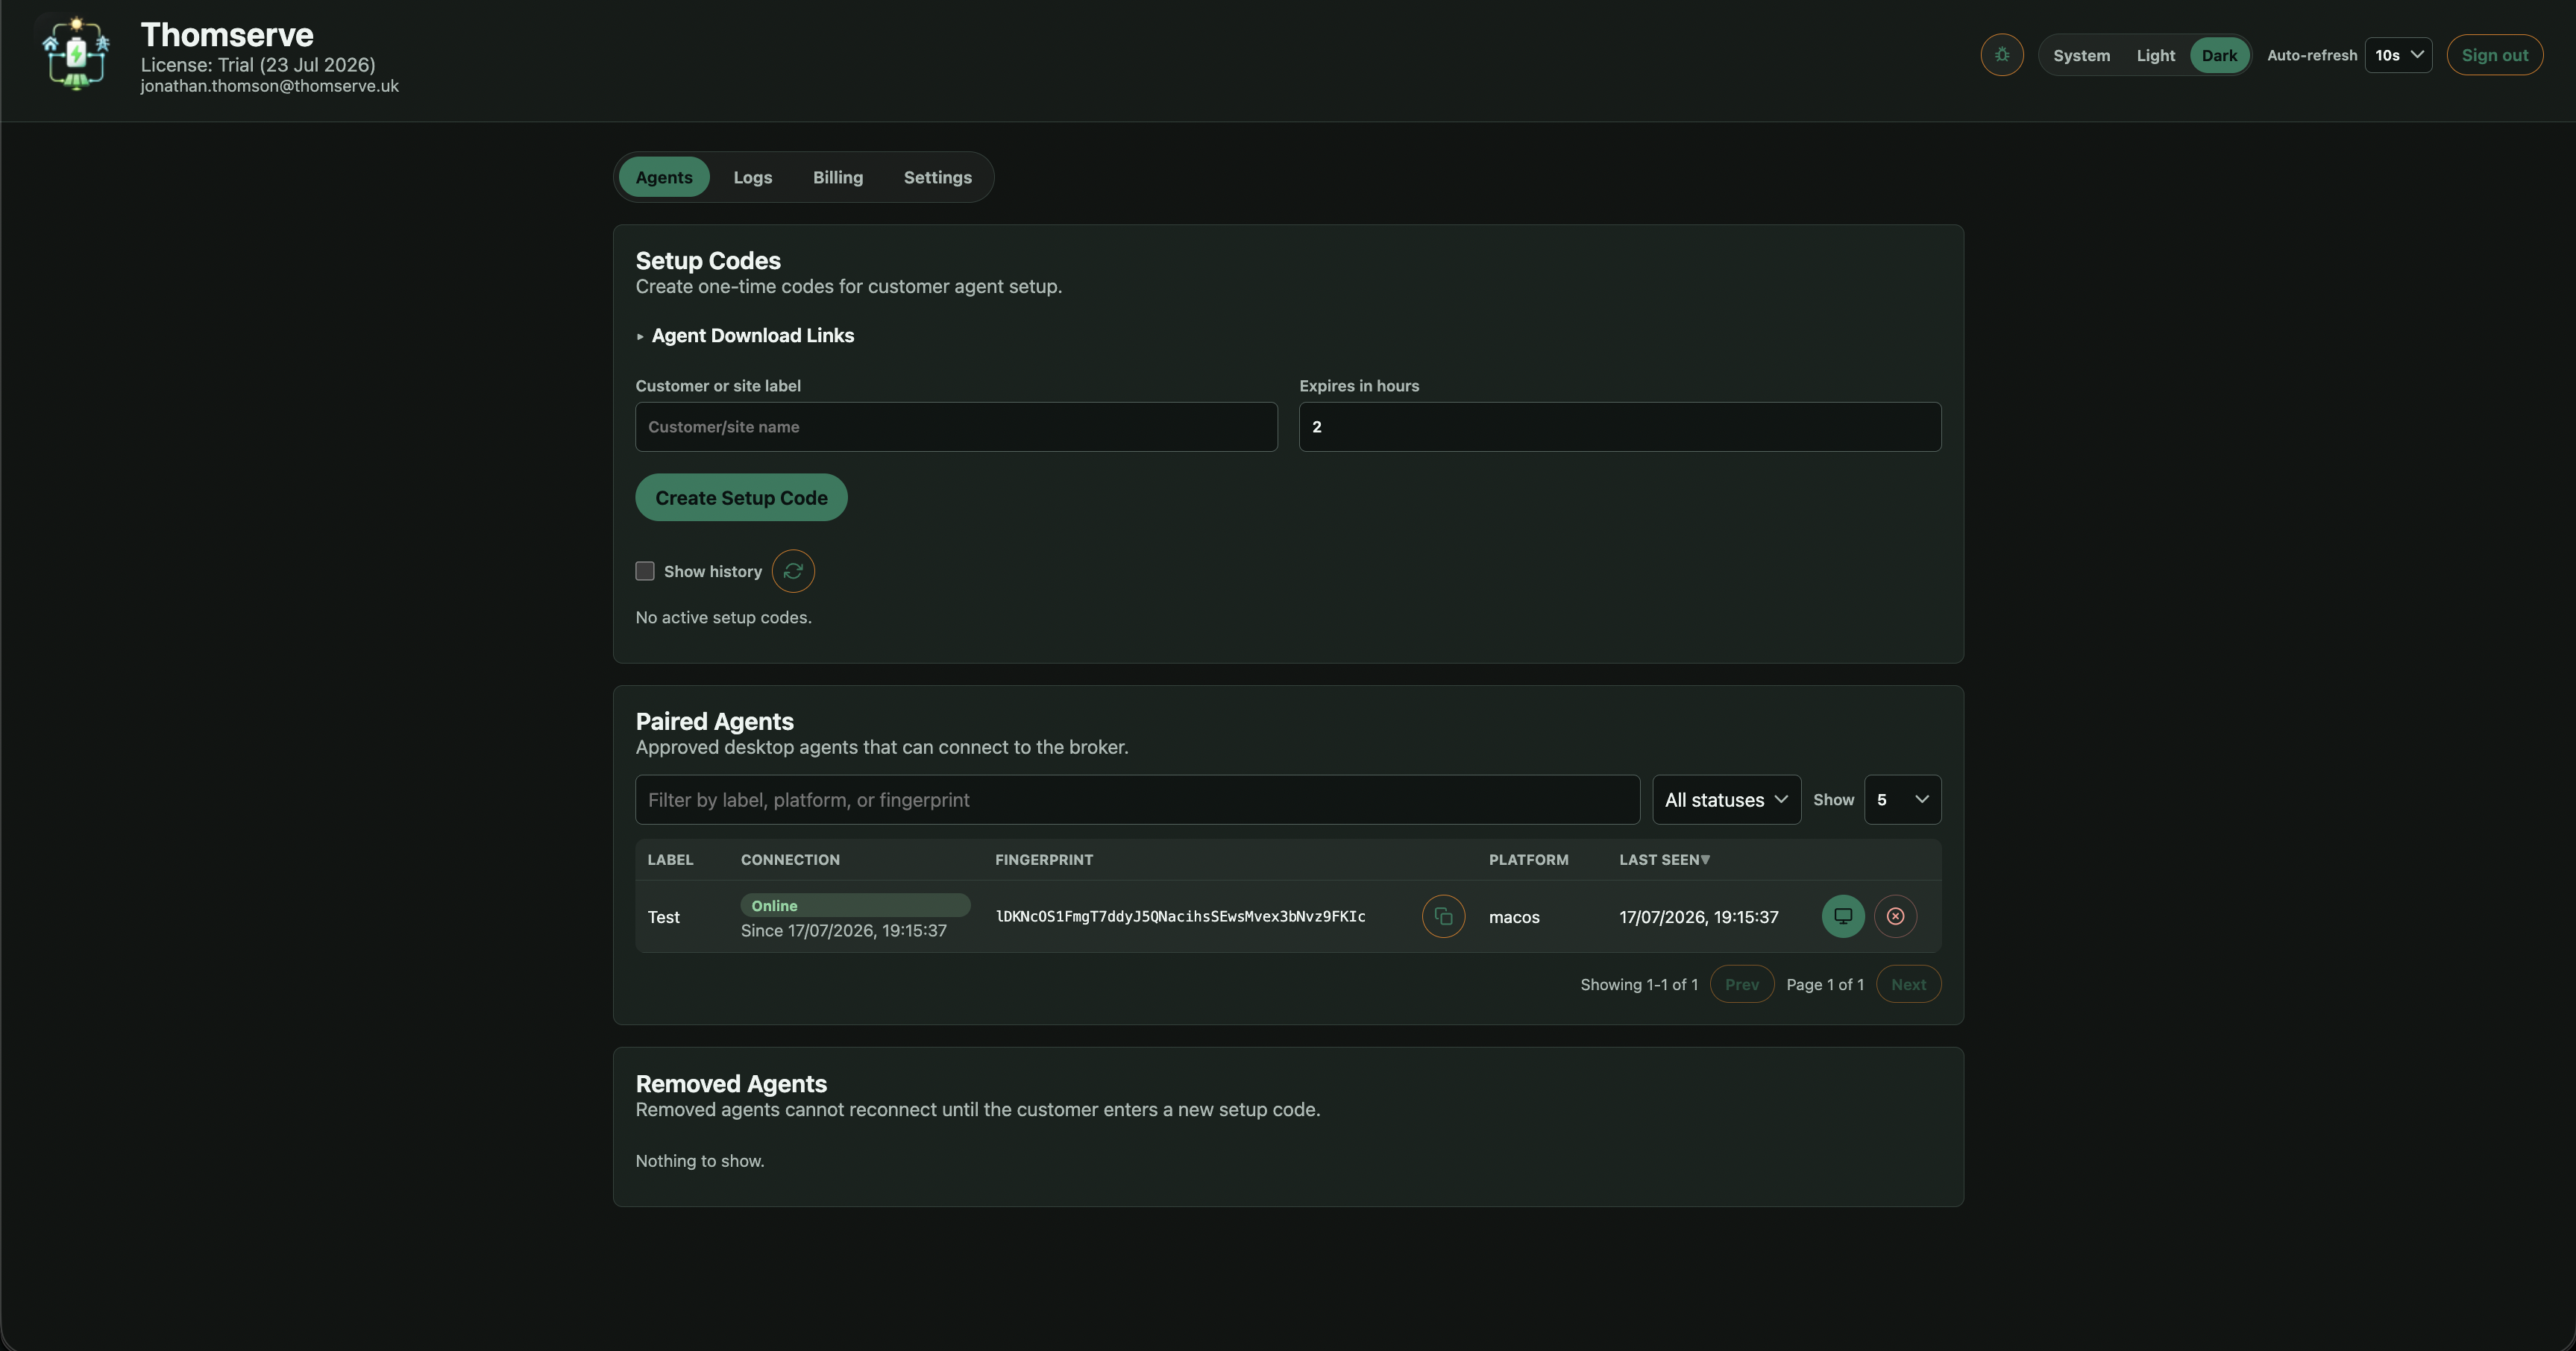Click Since 17/07/2026, 19:15:37 connection text
Viewport: 2576px width, 1351px height.
844,930
